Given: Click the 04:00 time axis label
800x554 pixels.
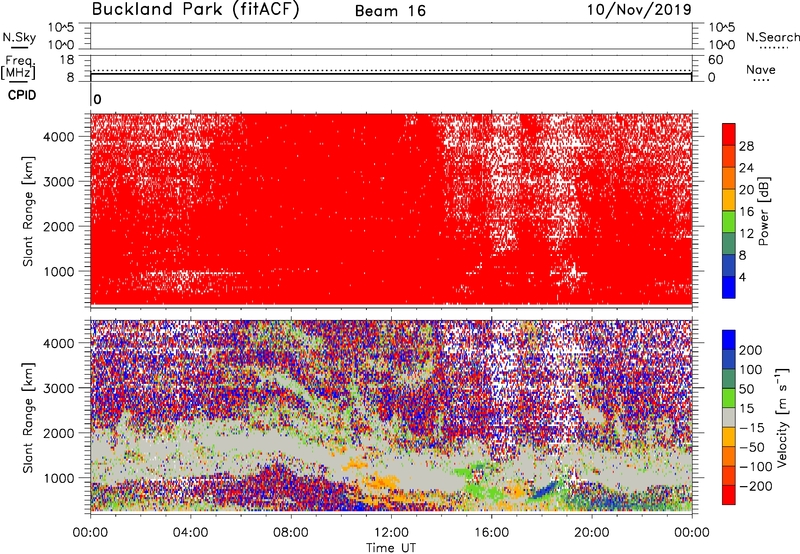Looking at the screenshot, I should pos(191,533).
